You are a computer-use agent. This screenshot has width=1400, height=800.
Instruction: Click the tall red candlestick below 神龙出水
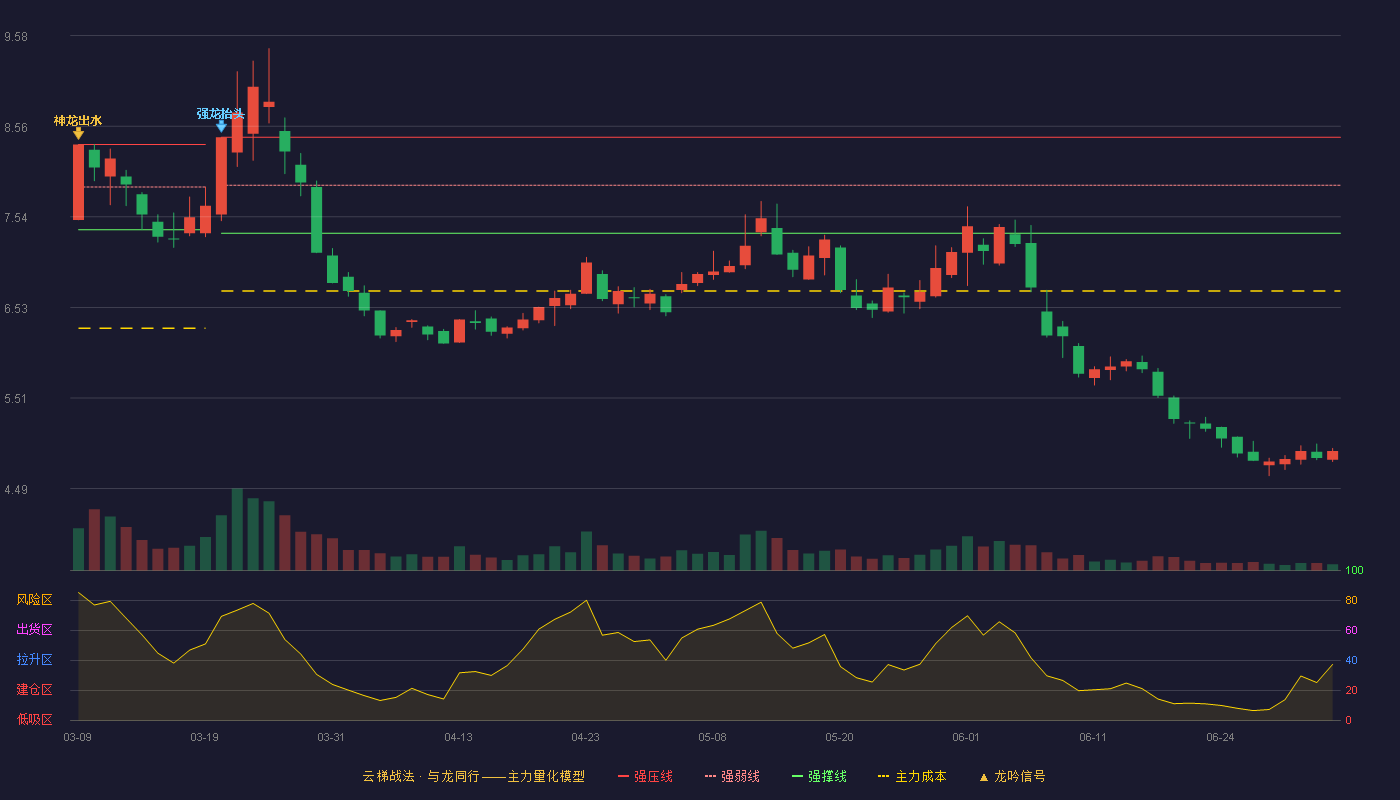point(78,182)
